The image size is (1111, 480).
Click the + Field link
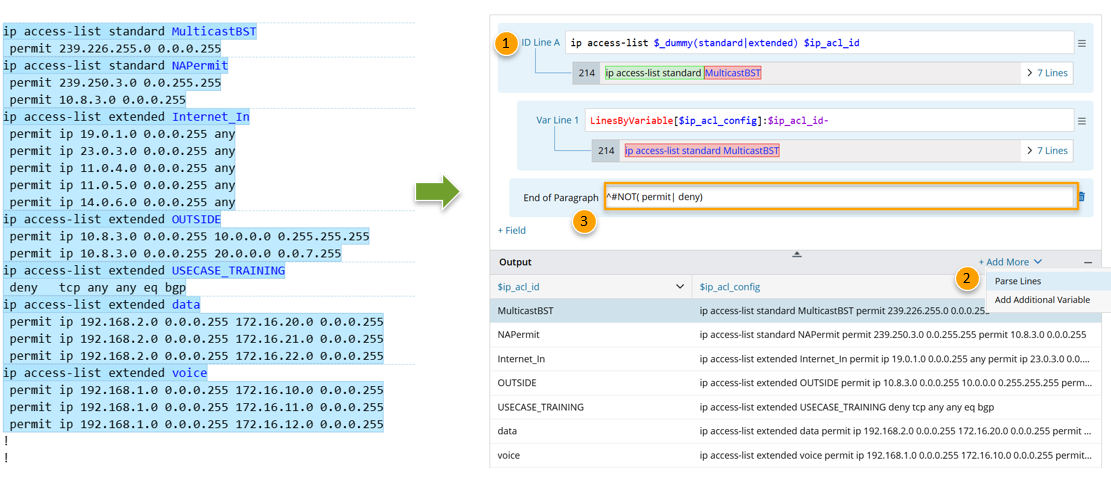pyautogui.click(x=512, y=230)
